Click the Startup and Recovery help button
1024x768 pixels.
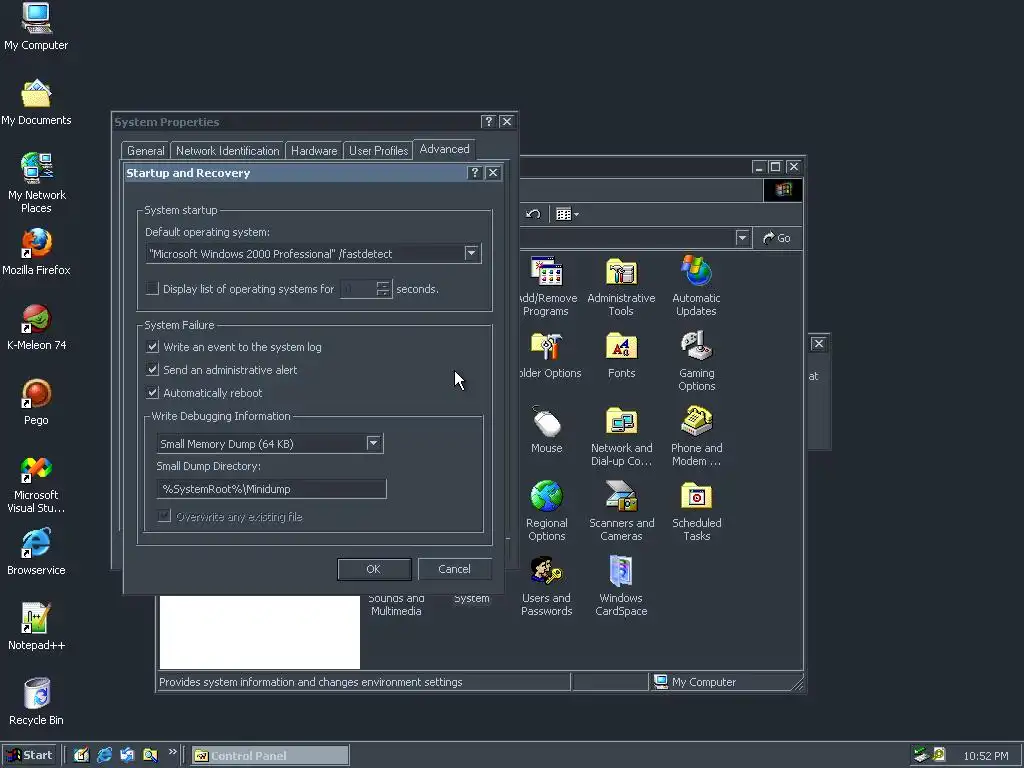475,172
